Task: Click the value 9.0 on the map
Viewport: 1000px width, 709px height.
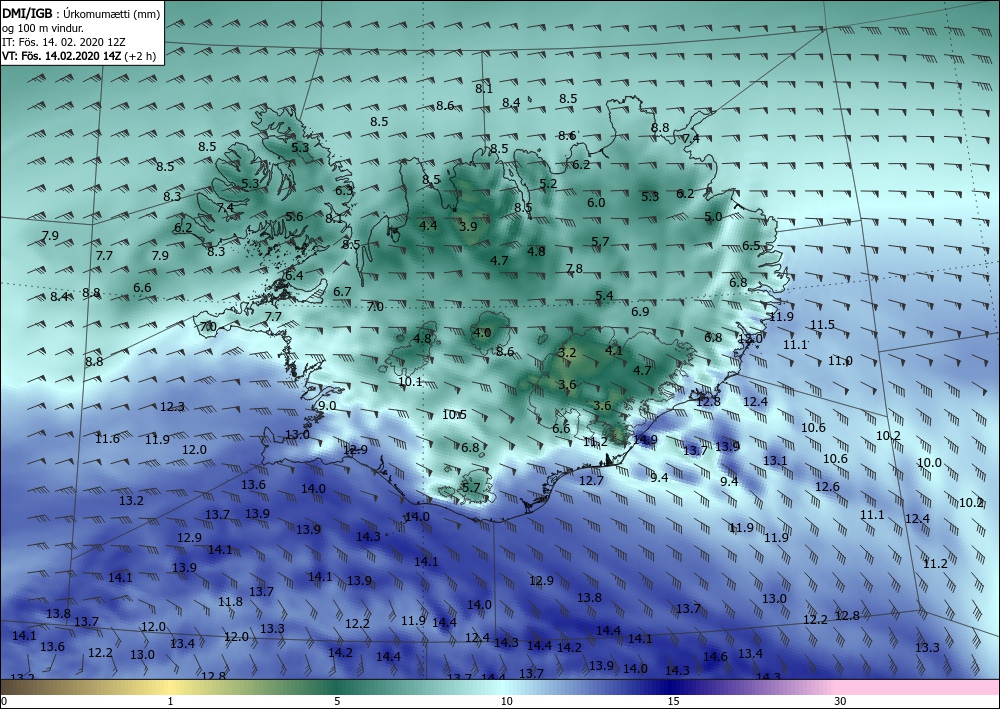Action: 327,406
